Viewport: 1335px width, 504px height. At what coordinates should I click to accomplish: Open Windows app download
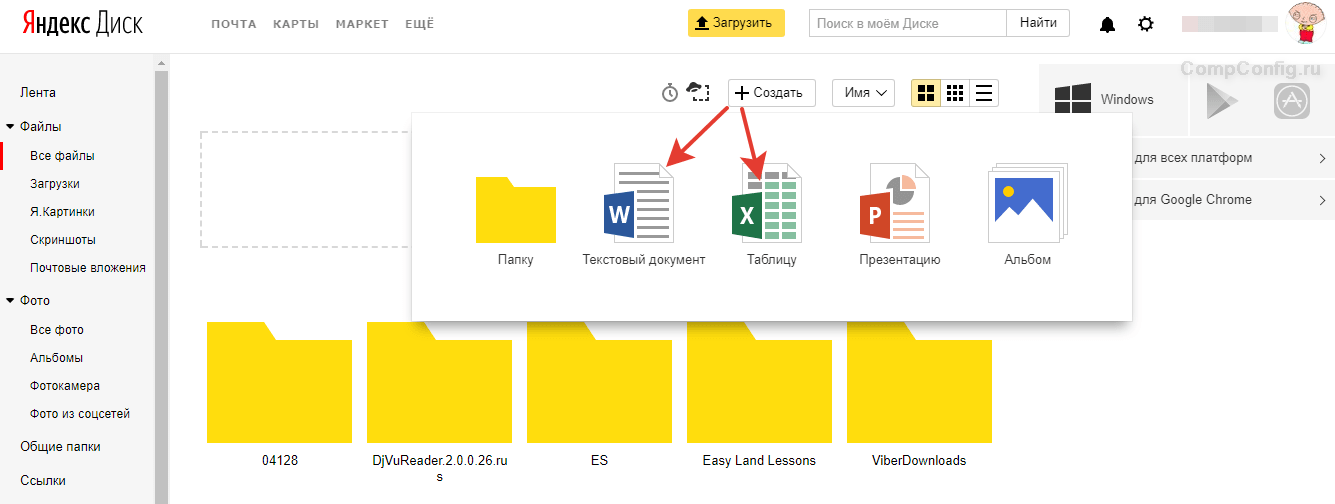point(1113,99)
